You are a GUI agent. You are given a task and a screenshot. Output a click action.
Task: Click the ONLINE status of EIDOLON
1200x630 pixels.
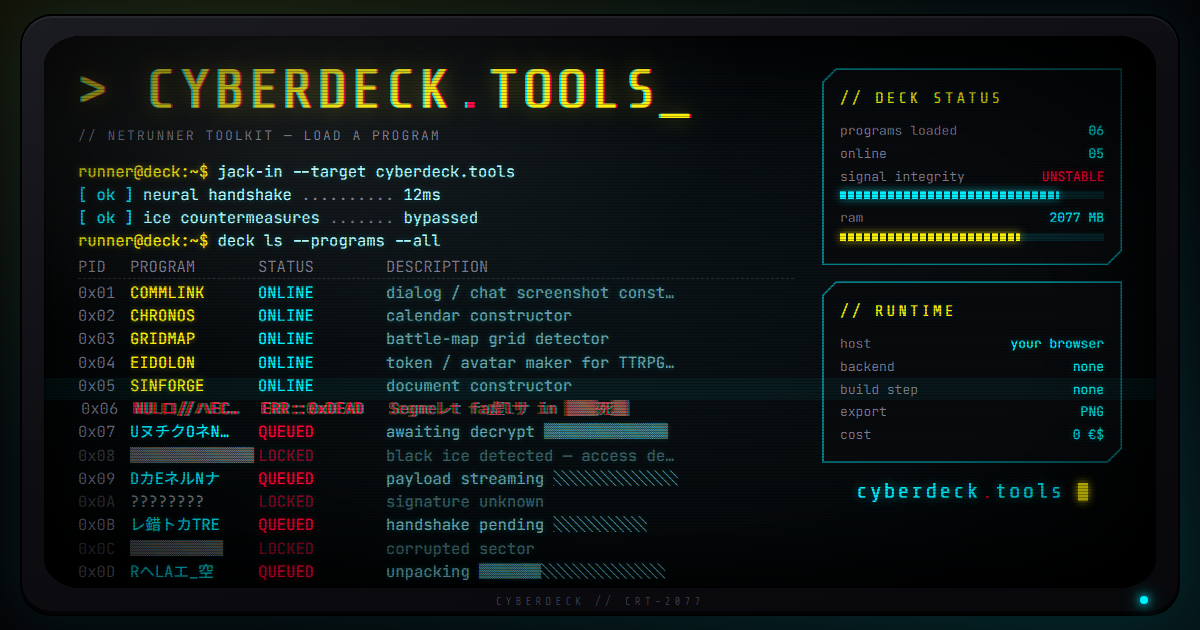(x=286, y=362)
